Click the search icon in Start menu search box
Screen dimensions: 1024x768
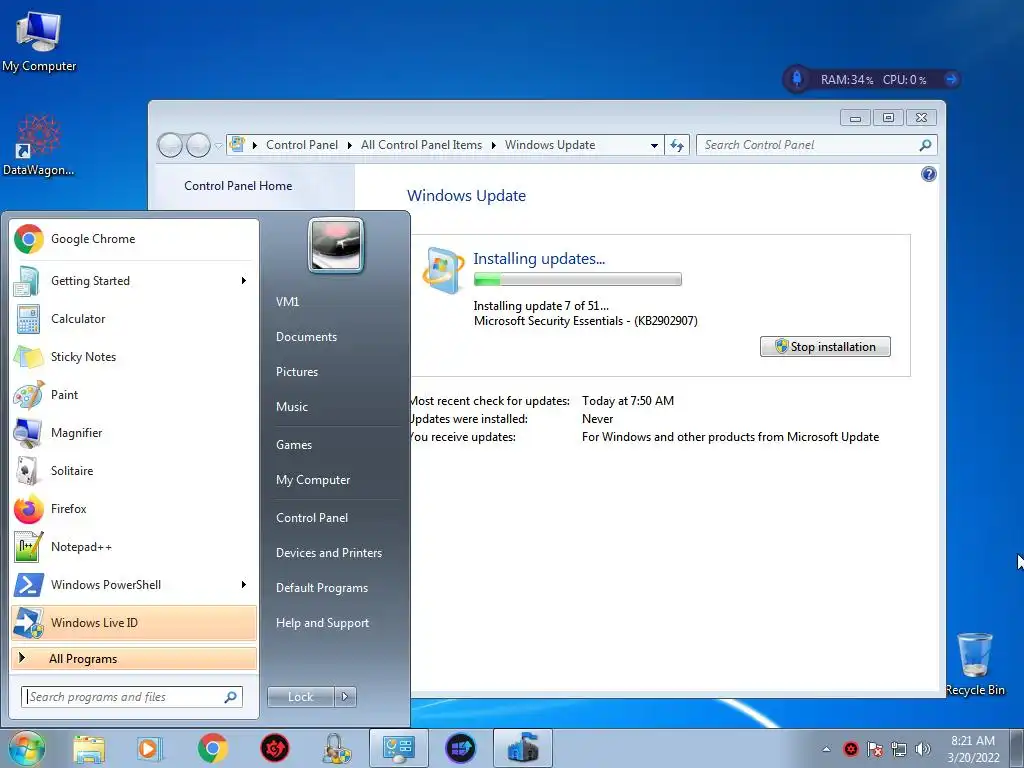231,697
